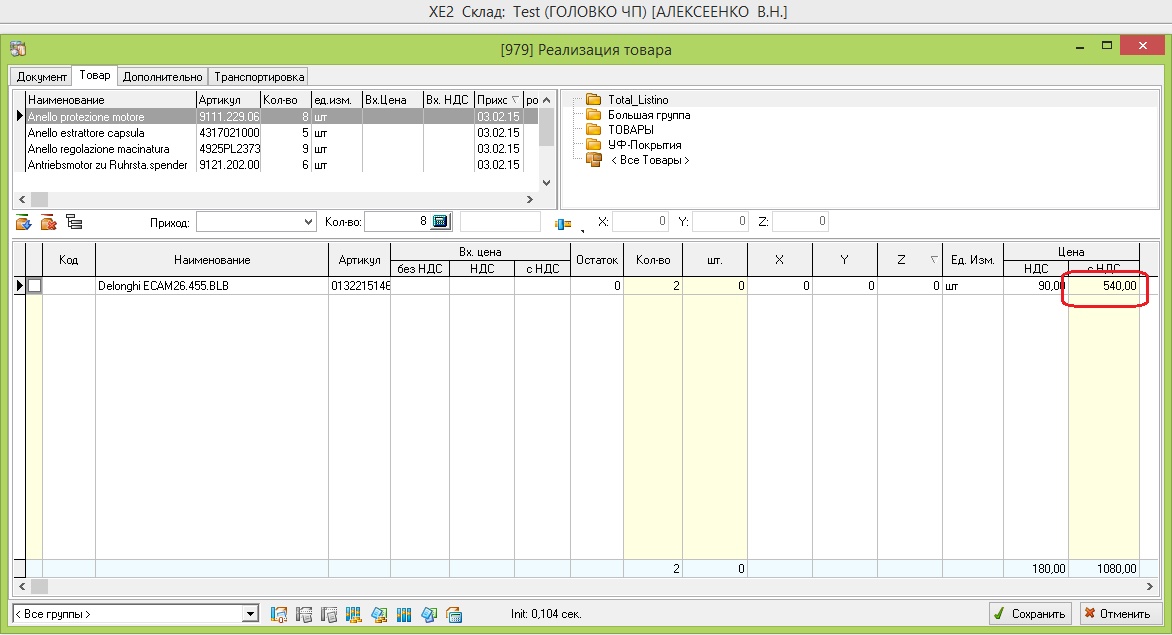Image resolution: width=1172 pixels, height=635 pixels.
Task: Click first toolbar icon right of Все группы dropdown
Action: (280, 614)
